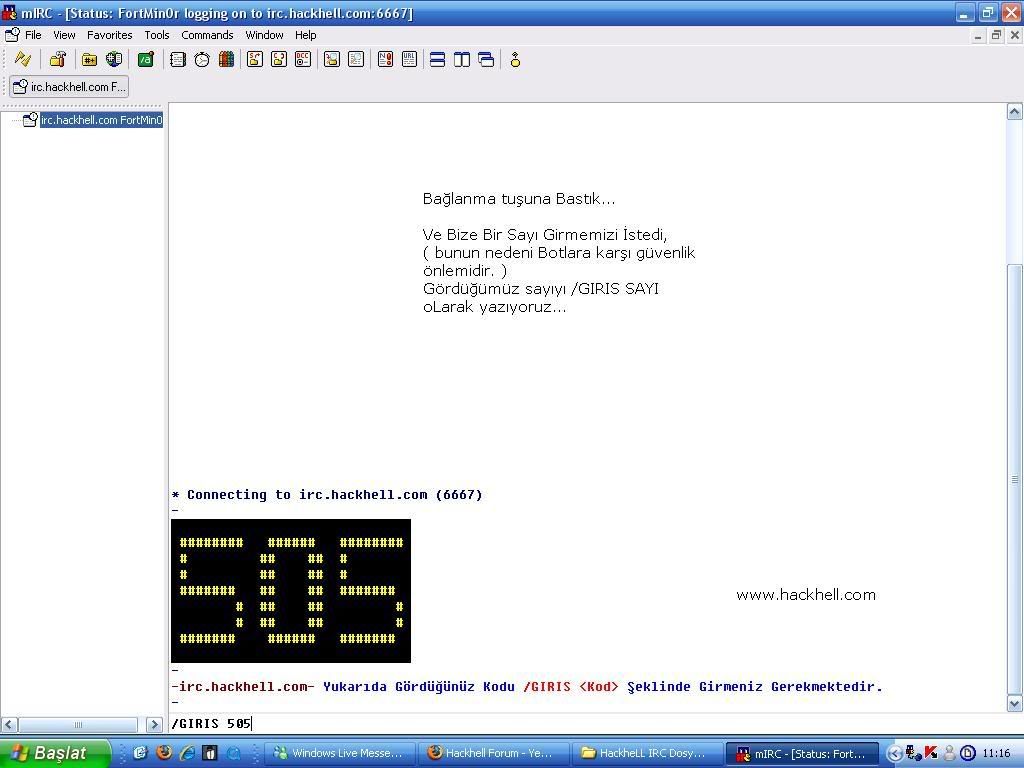The image size is (1024, 768).
Task: Open the Window menu
Action: click(x=264, y=35)
